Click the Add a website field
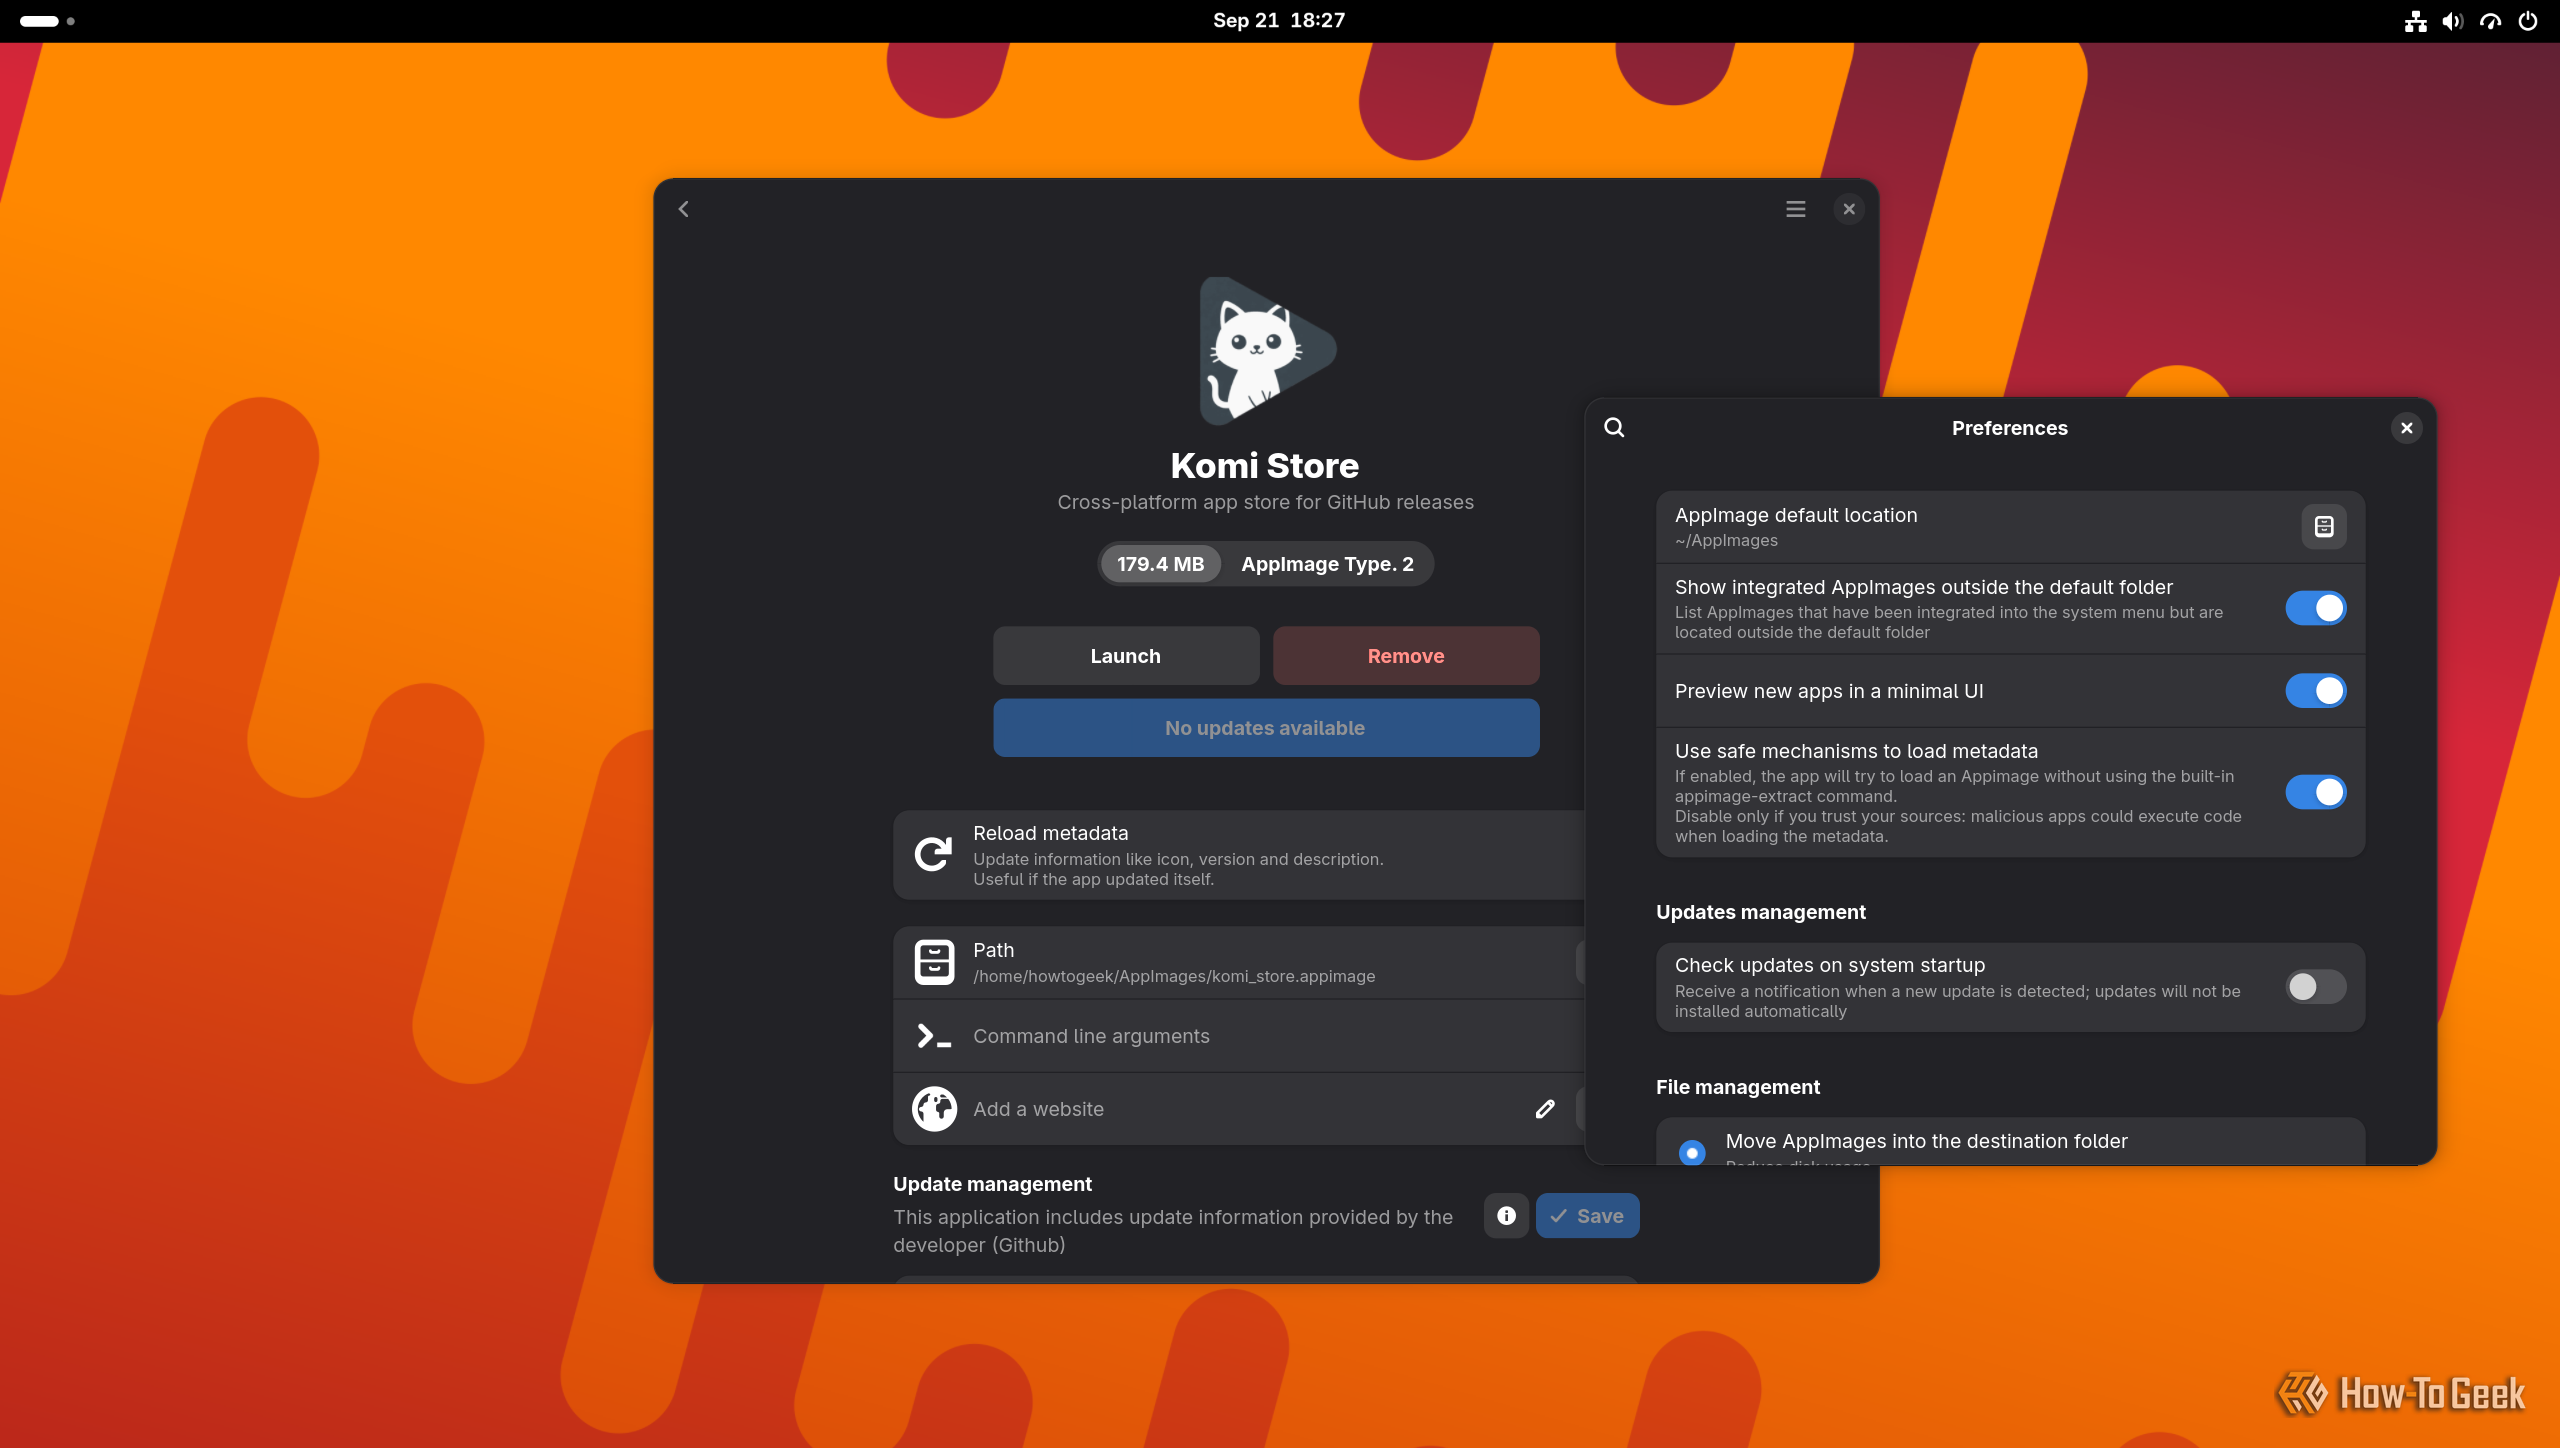 (x=1240, y=1109)
